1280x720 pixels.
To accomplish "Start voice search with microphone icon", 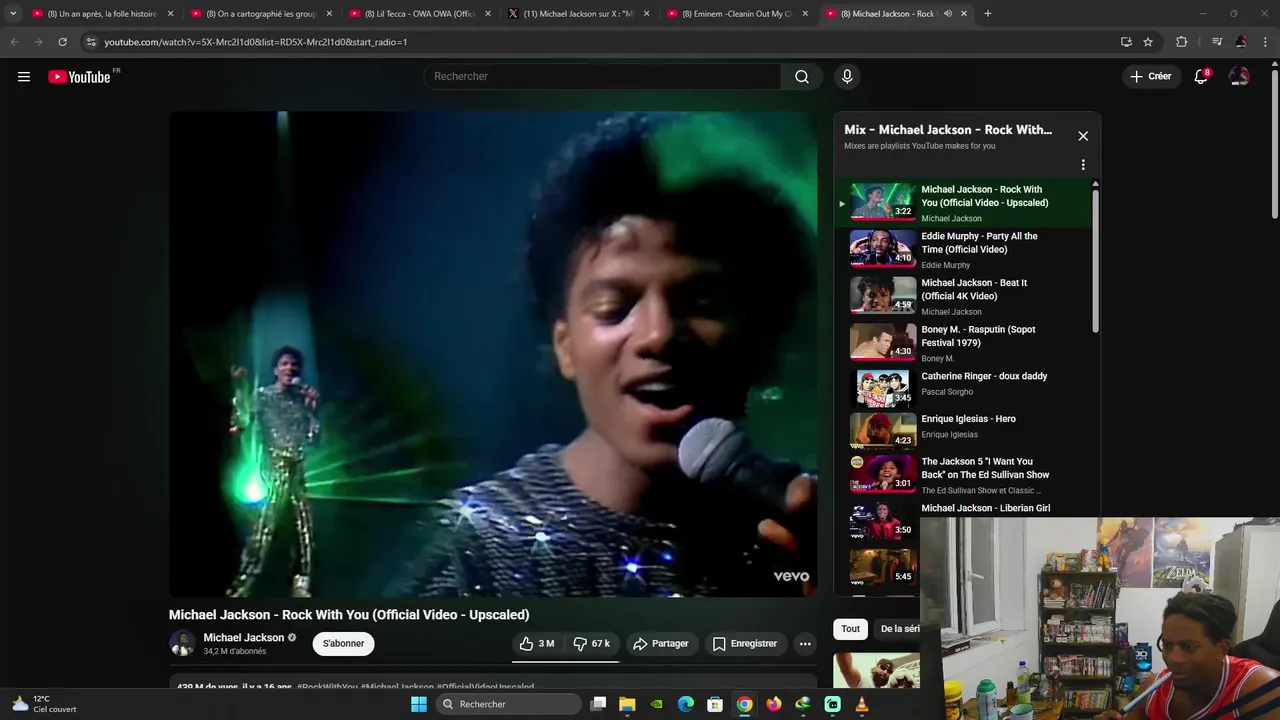I will click(847, 77).
